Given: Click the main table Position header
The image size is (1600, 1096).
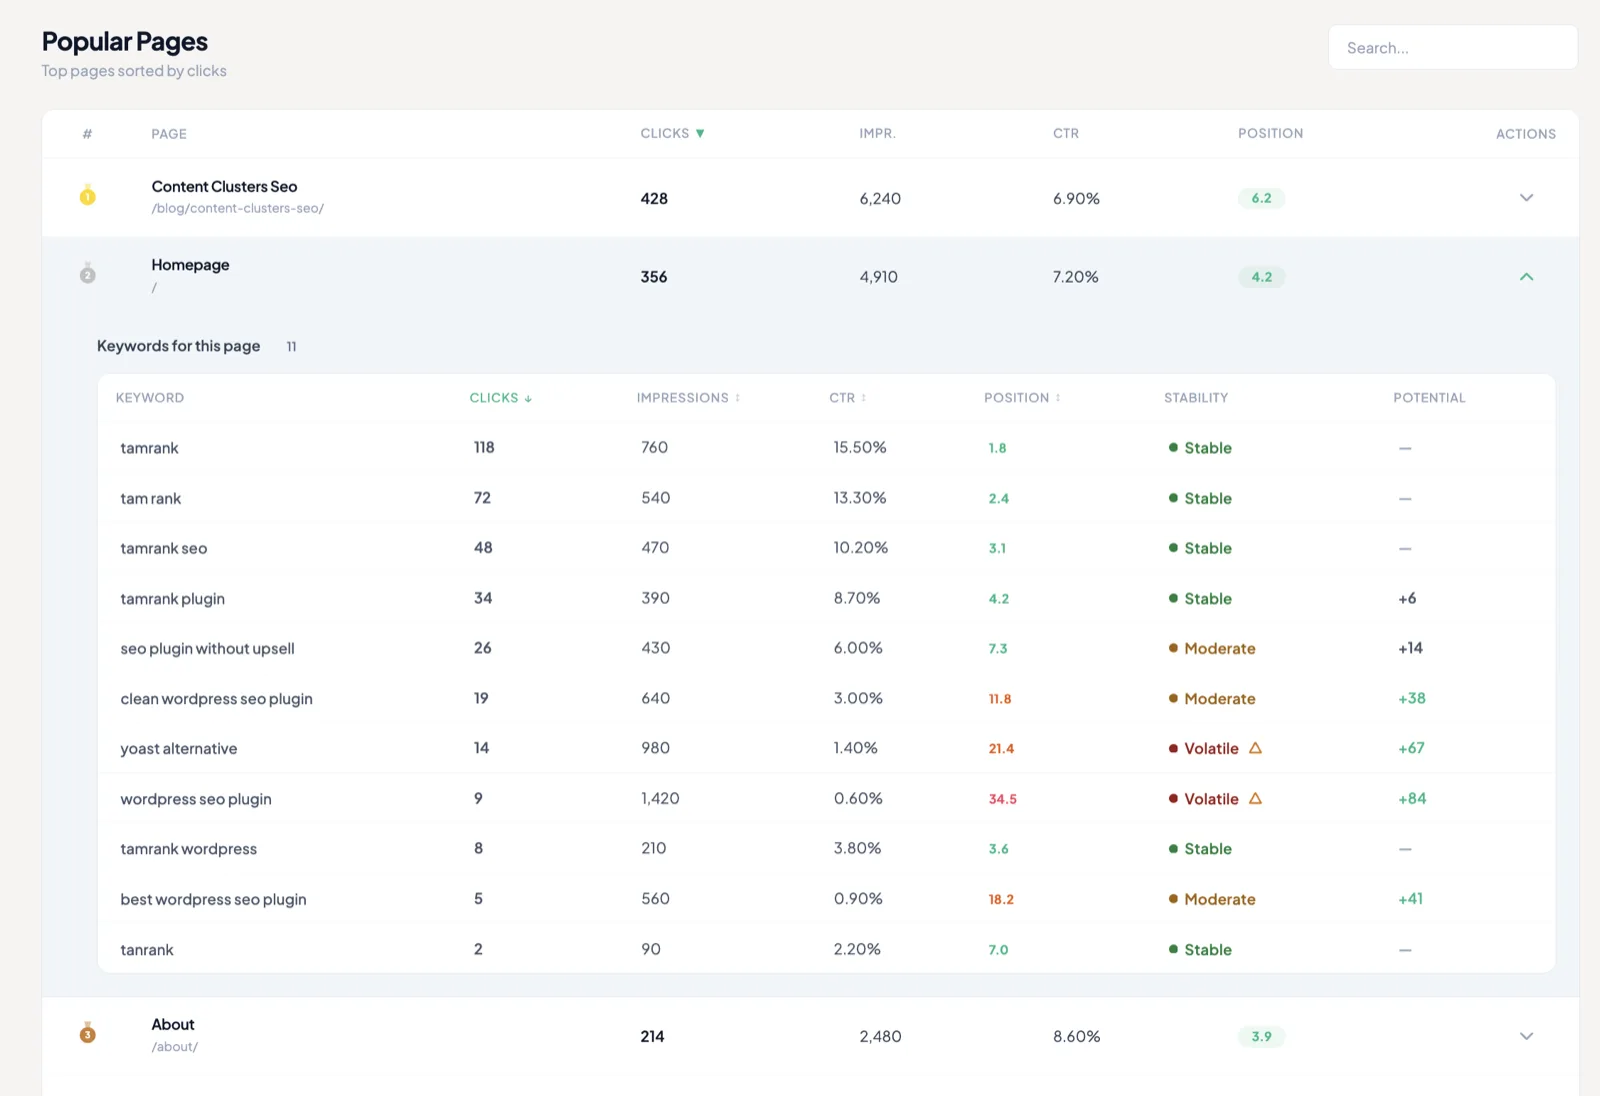Looking at the screenshot, I should click(x=1270, y=133).
